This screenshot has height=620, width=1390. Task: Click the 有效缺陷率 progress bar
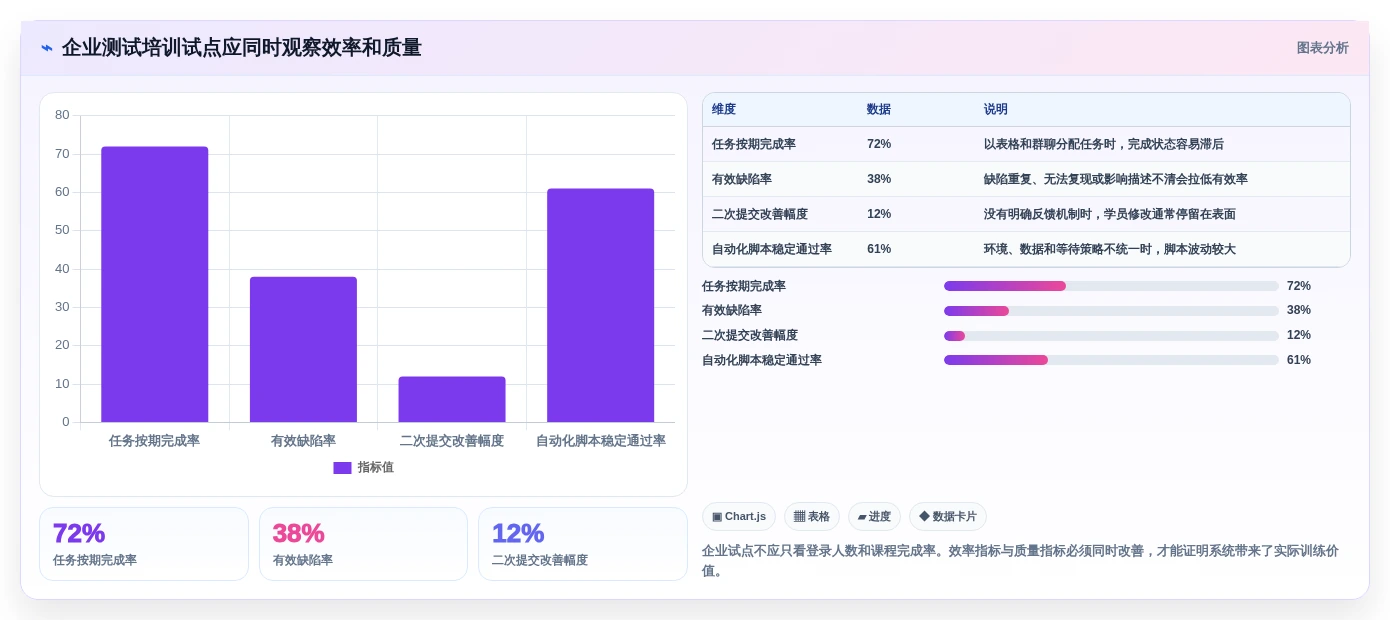(x=1111, y=311)
